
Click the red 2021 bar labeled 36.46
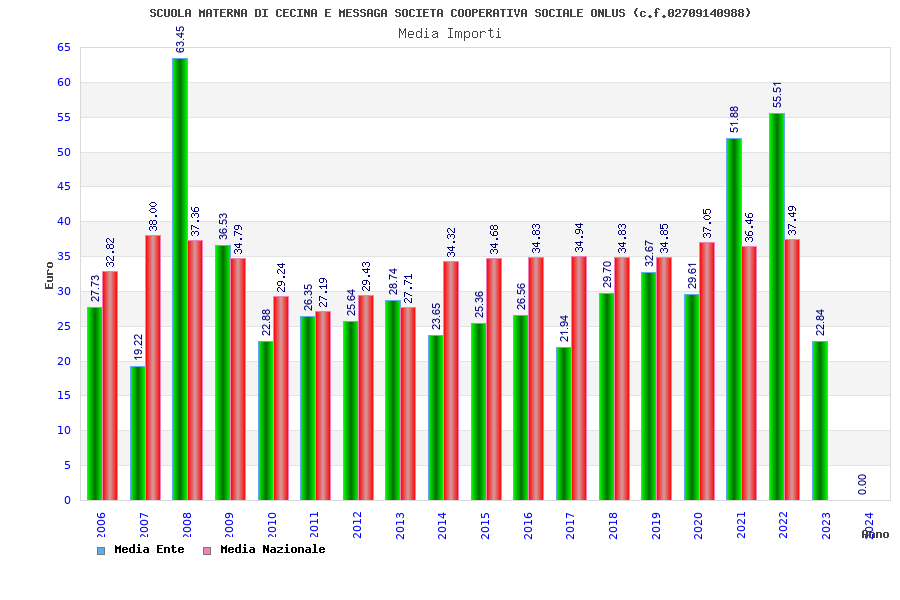click(749, 373)
